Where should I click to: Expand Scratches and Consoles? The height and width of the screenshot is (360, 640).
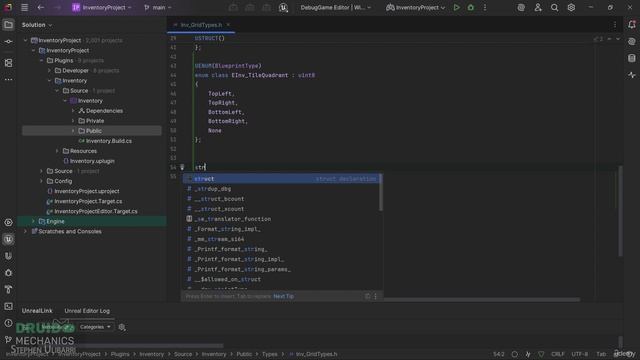click(25, 231)
